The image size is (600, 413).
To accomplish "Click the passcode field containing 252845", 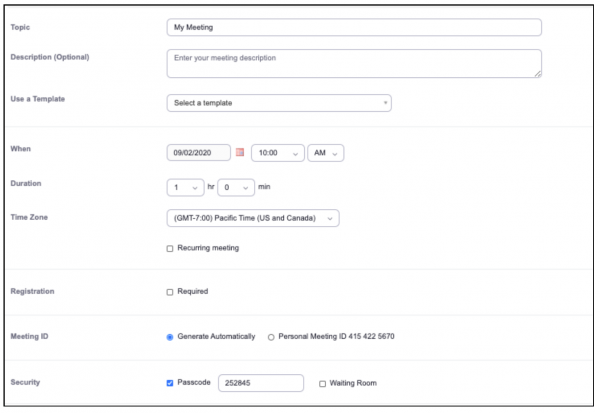I will tap(260, 383).
